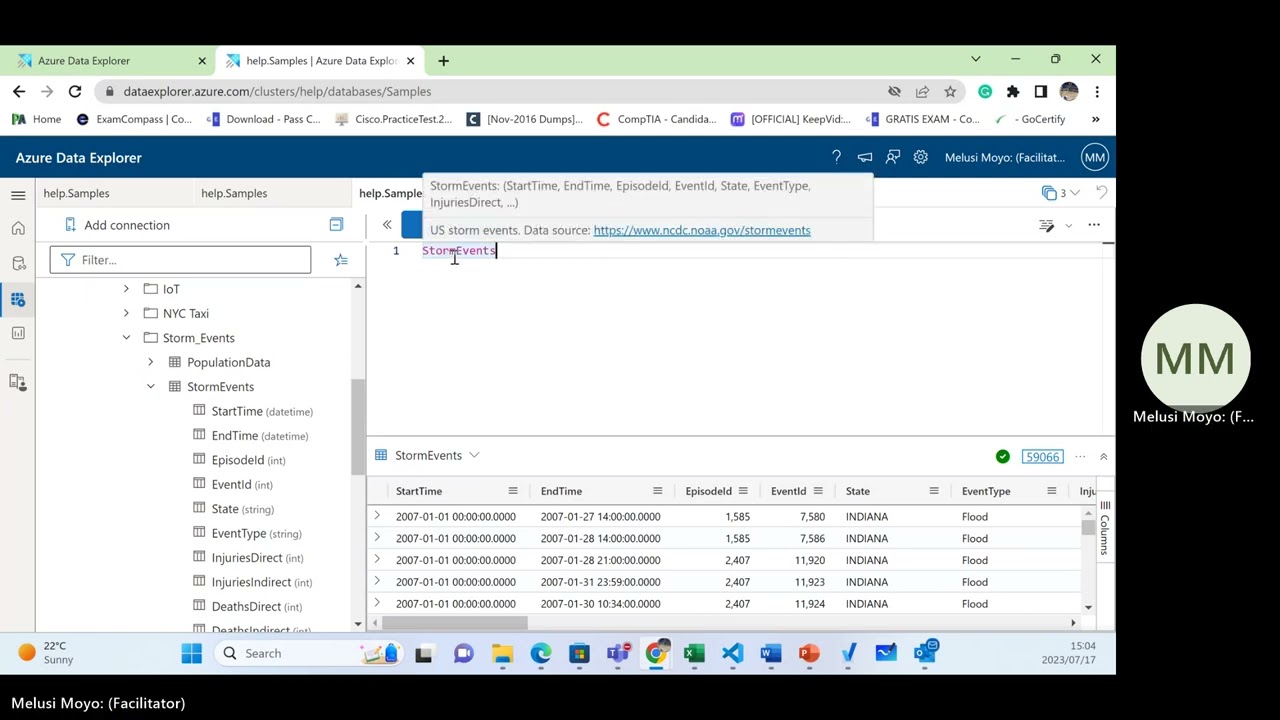Collapse all items in connection pane
This screenshot has width=1280, height=720.
point(336,225)
